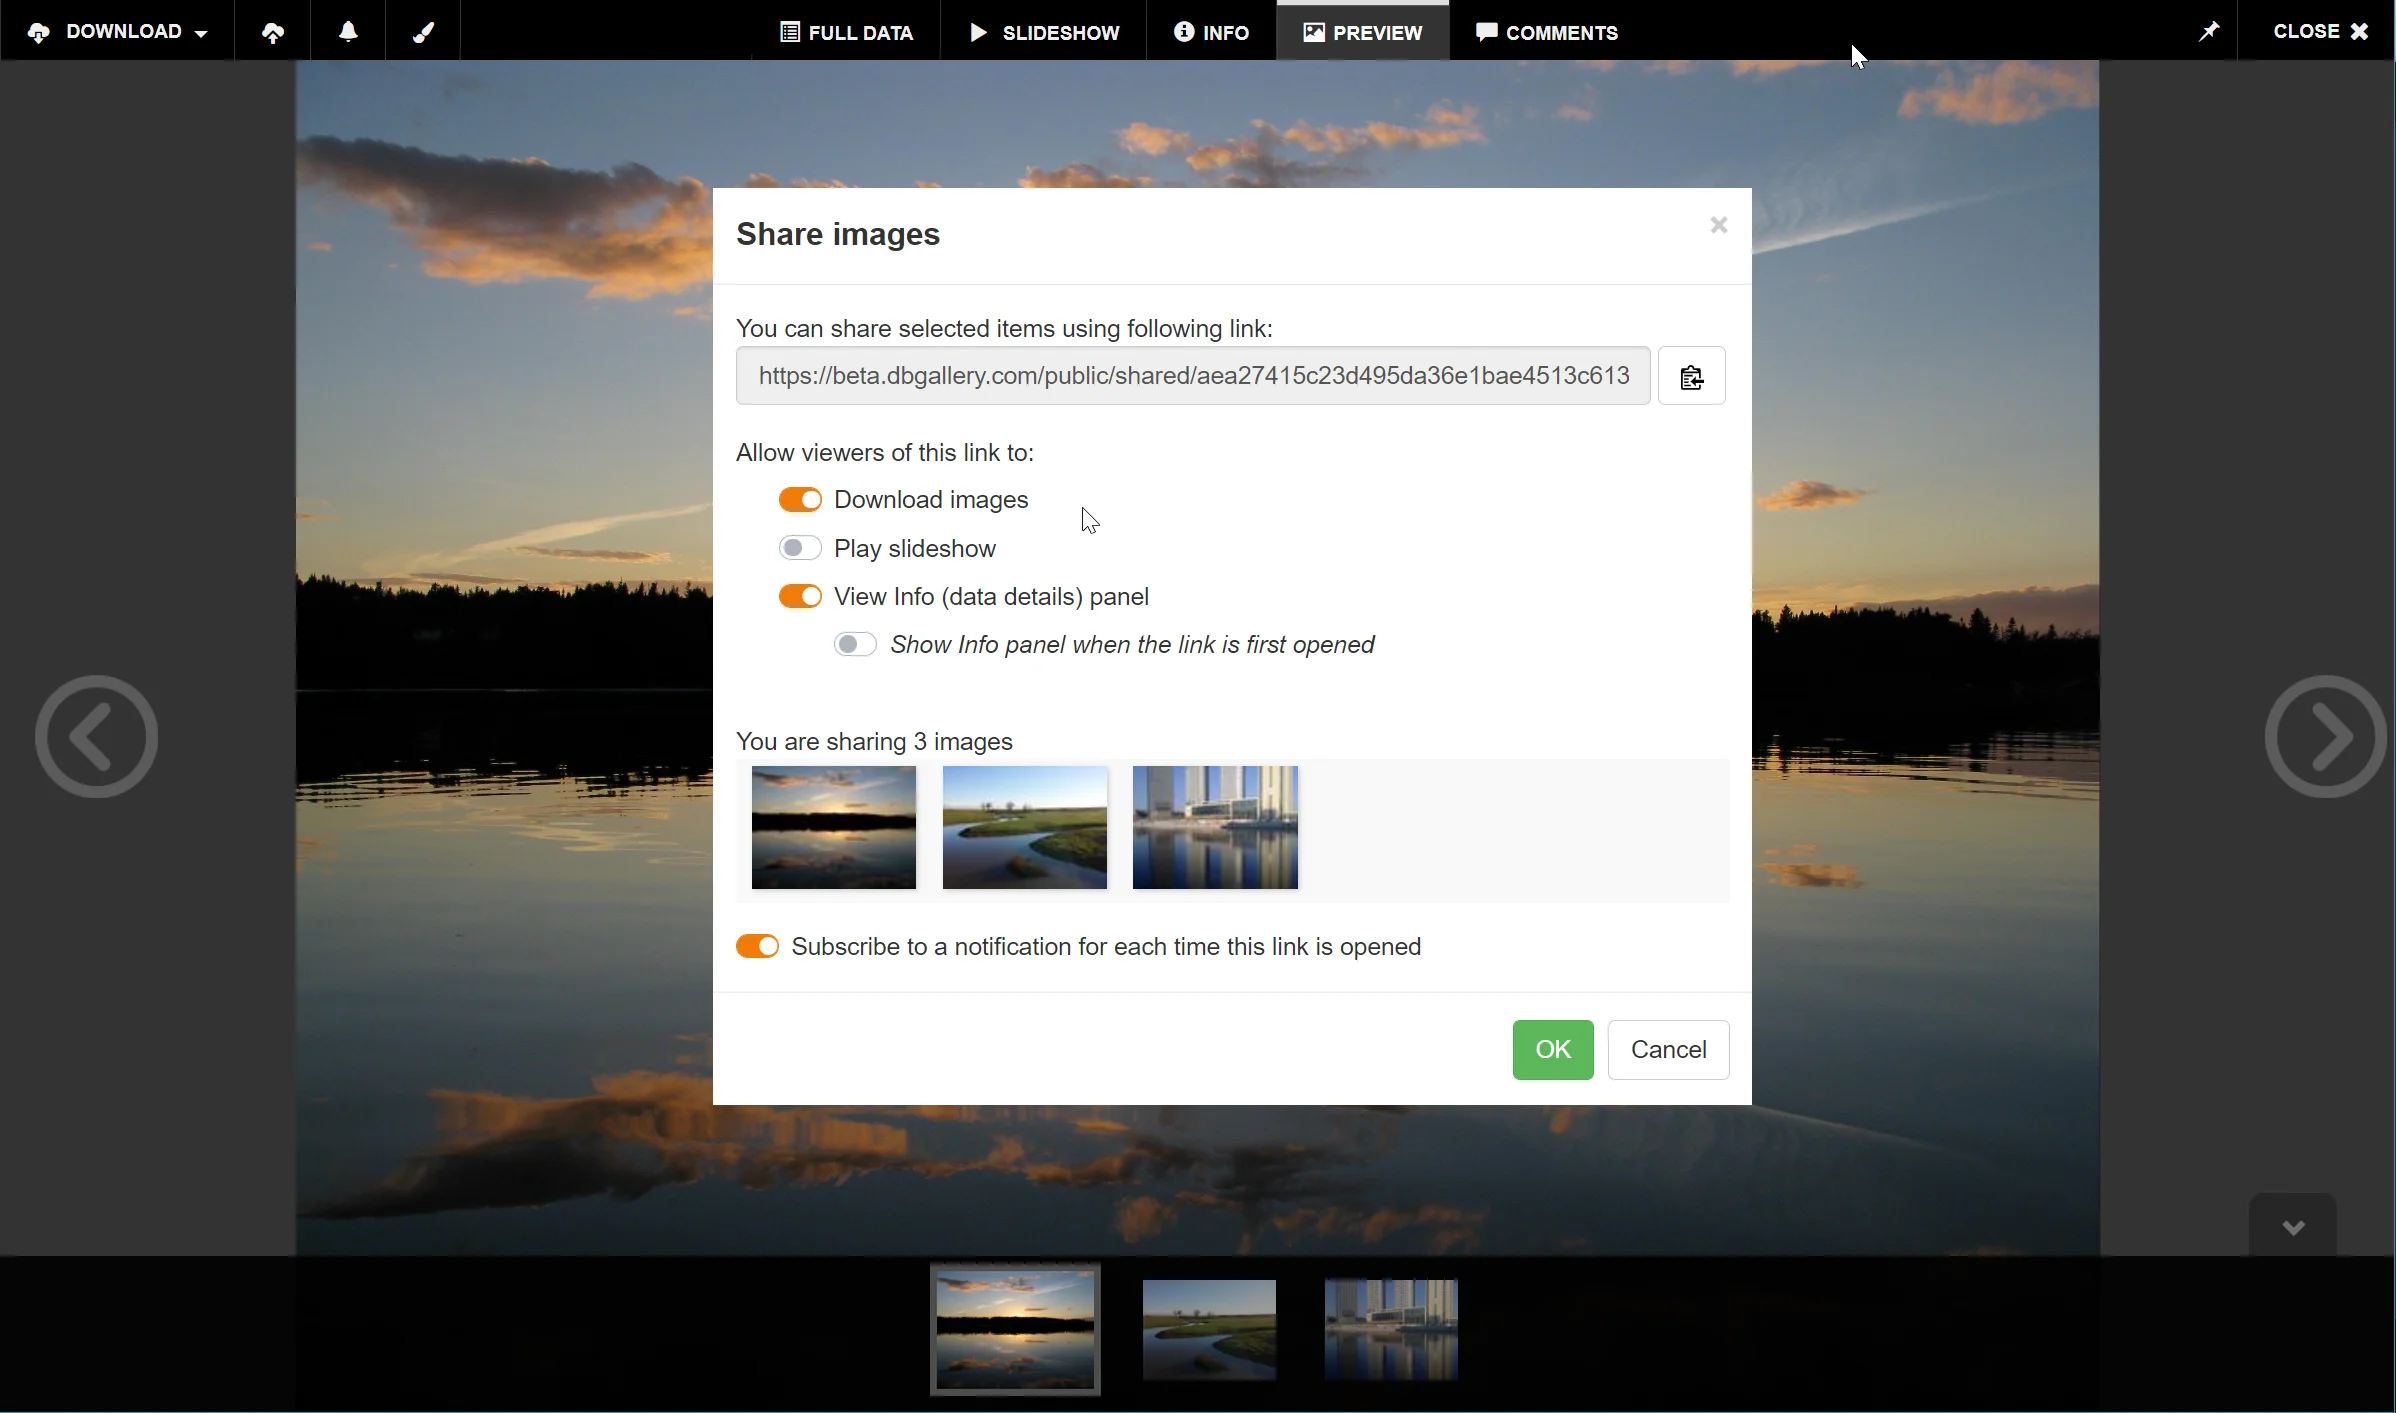This screenshot has width=2396, height=1413.
Task: Collapse thumbnail strip with down chevron
Action: point(2293,1226)
